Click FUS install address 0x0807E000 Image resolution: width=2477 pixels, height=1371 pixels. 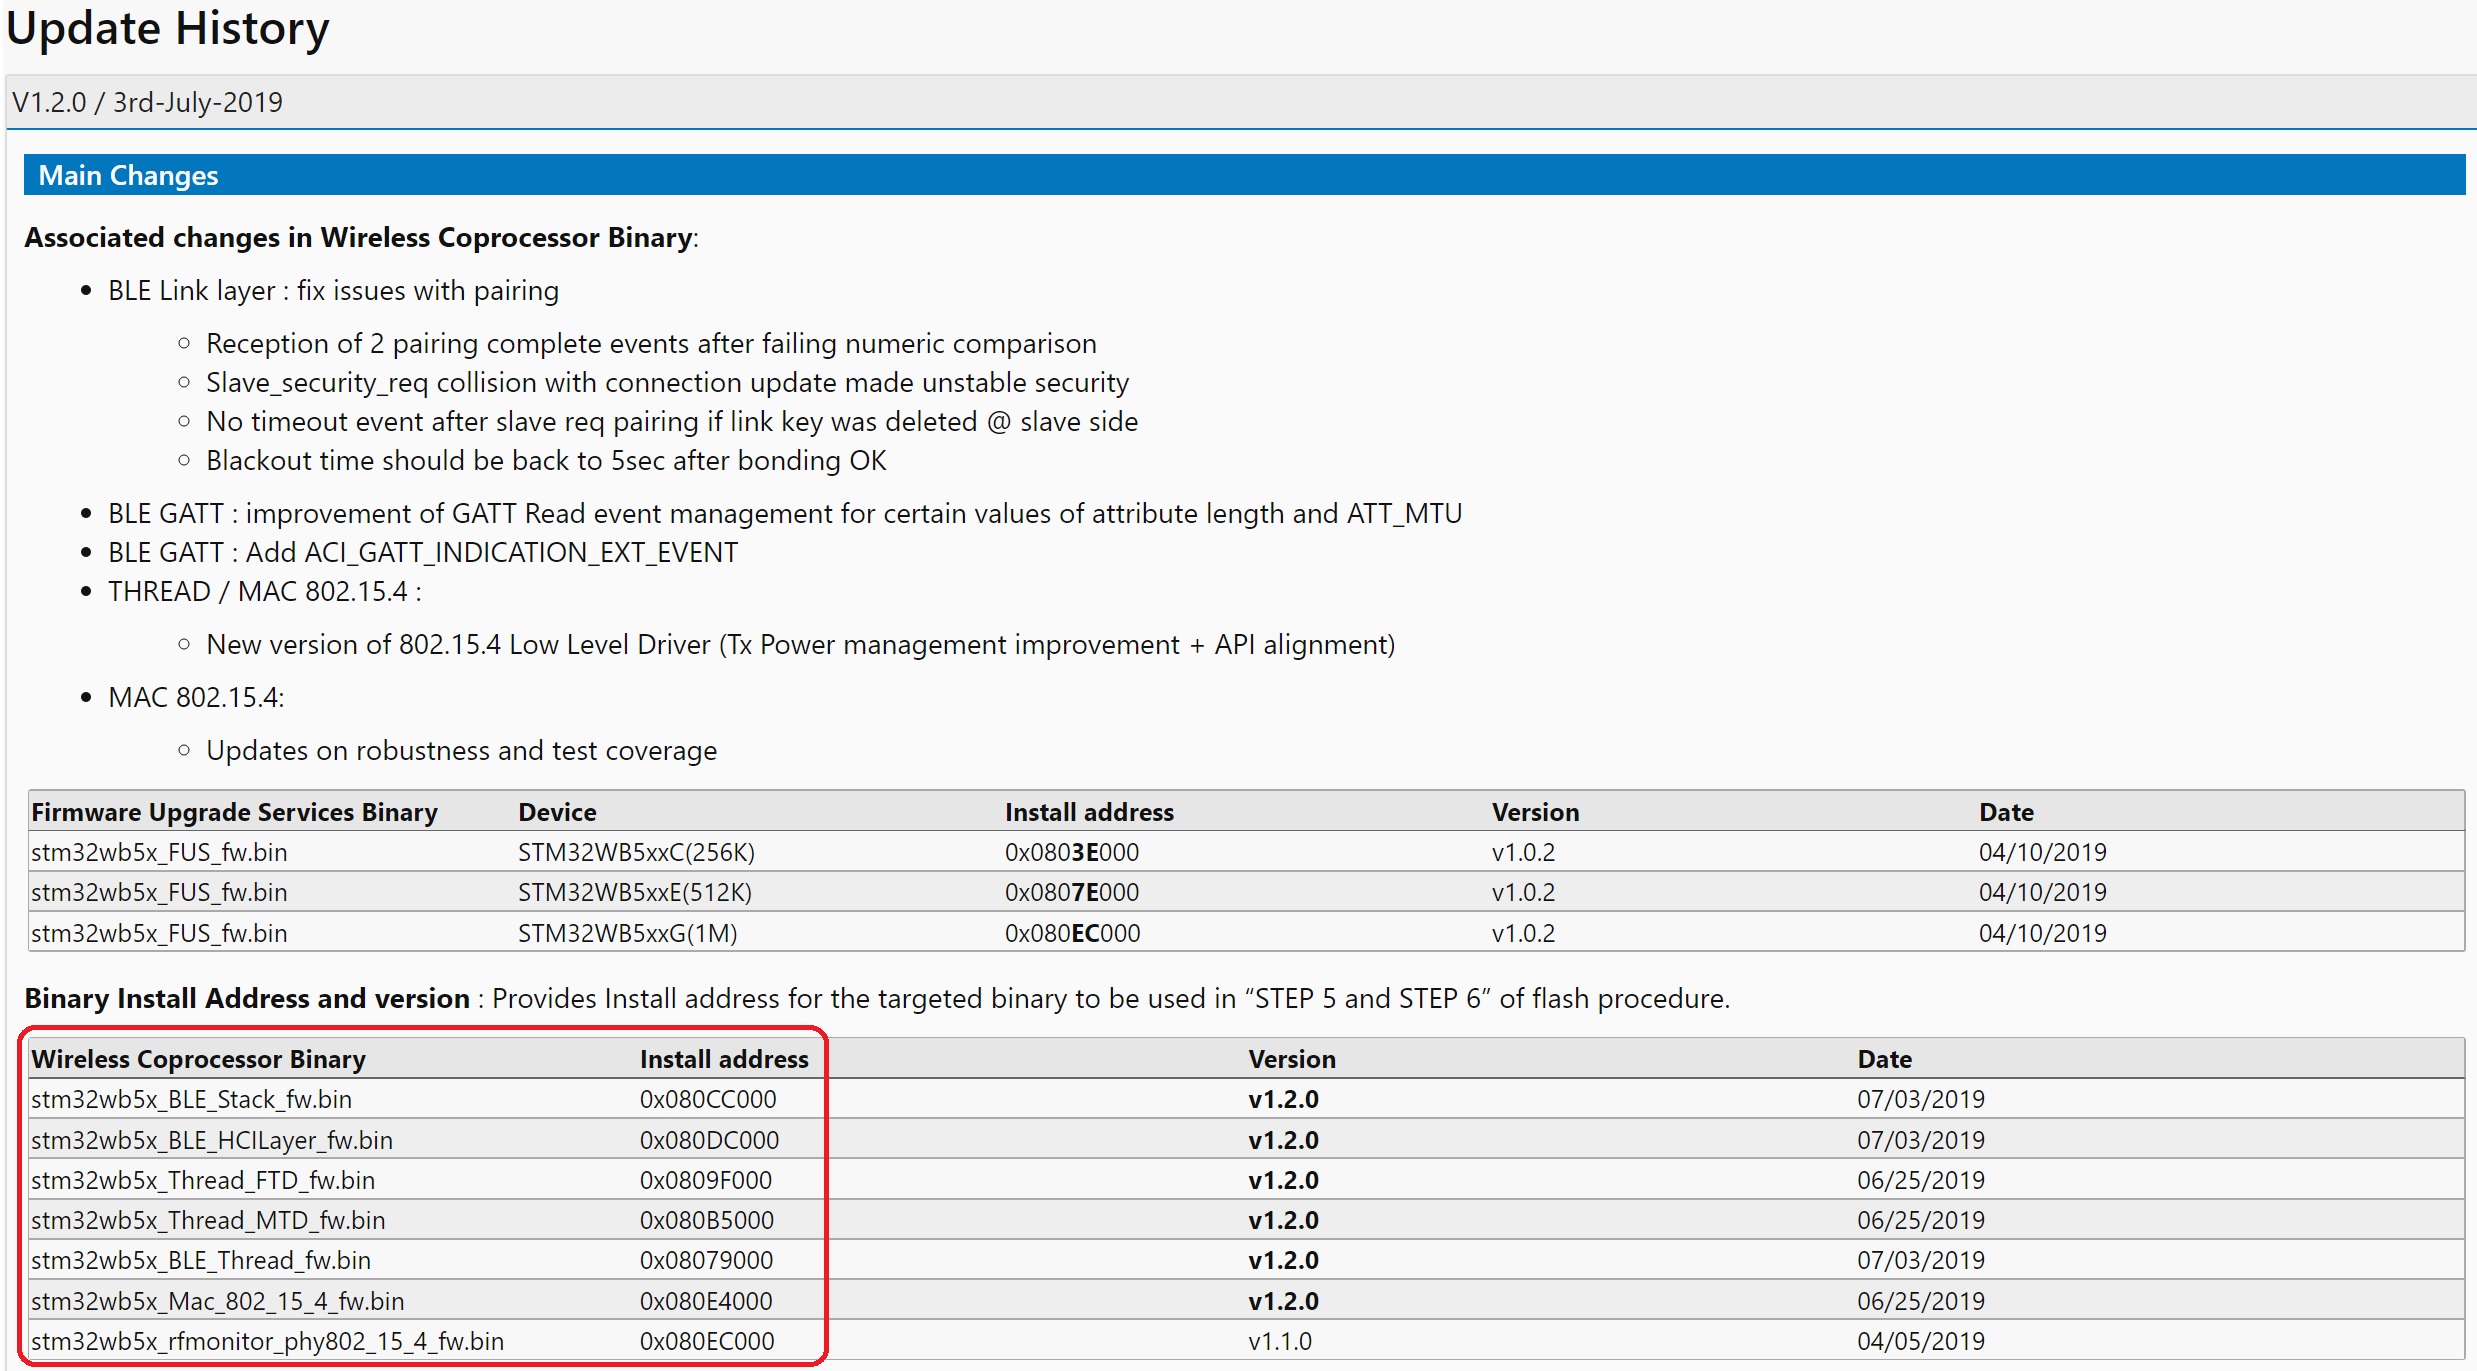coord(1072,892)
